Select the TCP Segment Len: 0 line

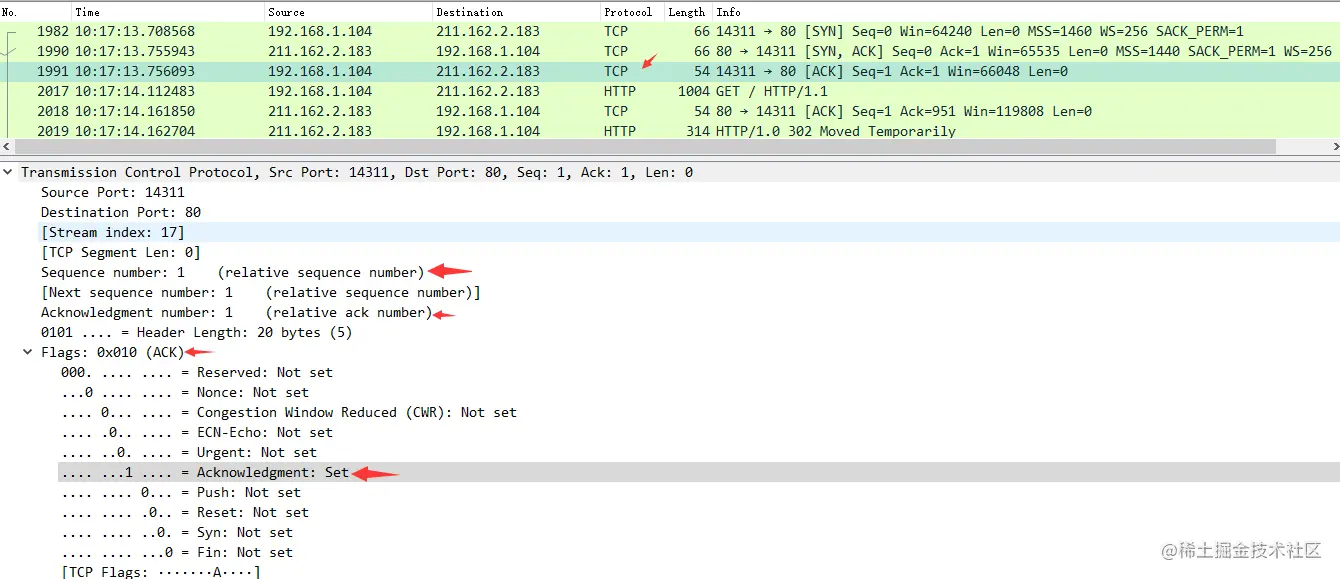pyautogui.click(x=121, y=252)
